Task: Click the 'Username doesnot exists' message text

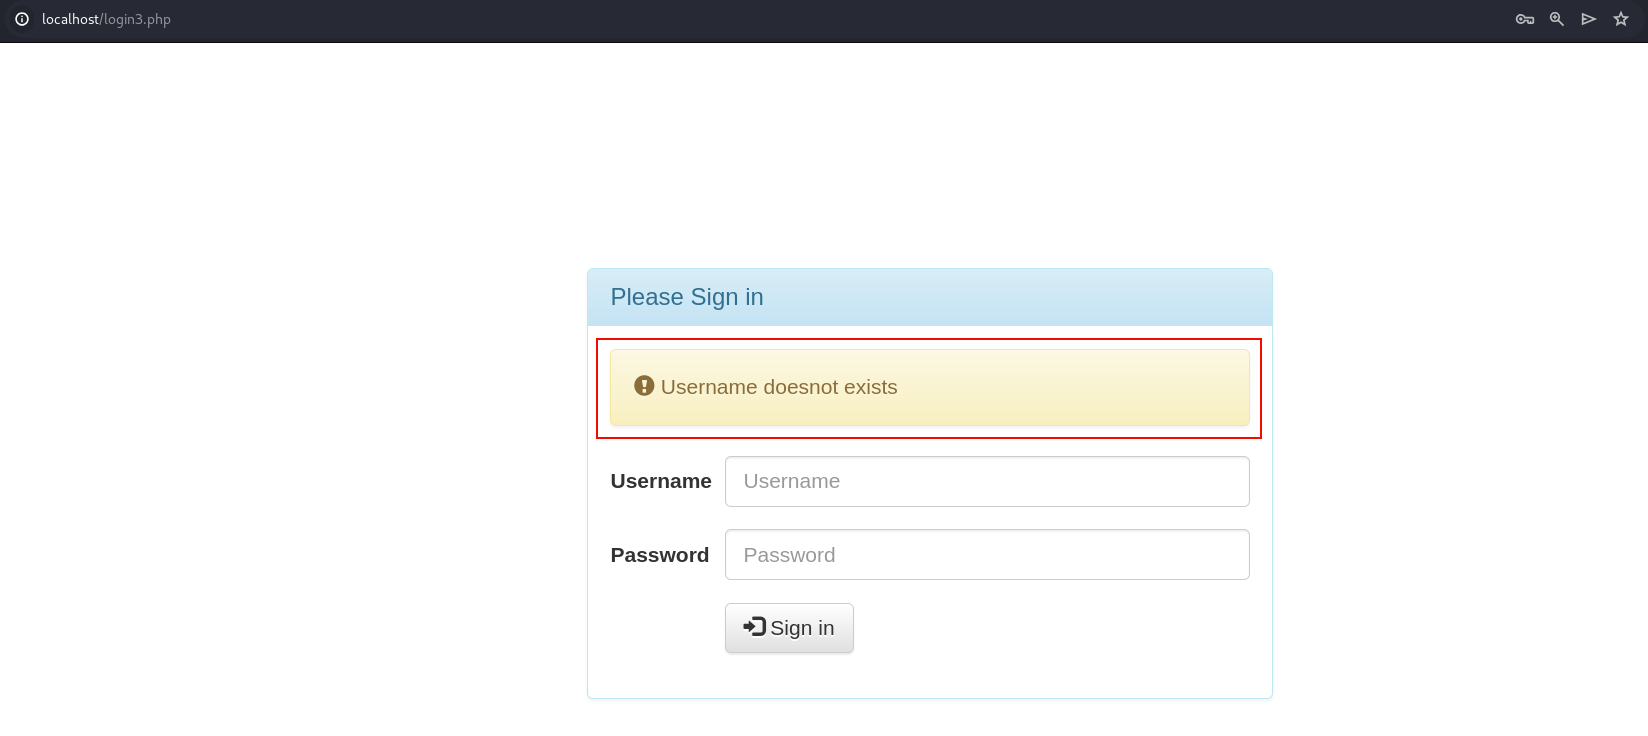Action: click(779, 387)
